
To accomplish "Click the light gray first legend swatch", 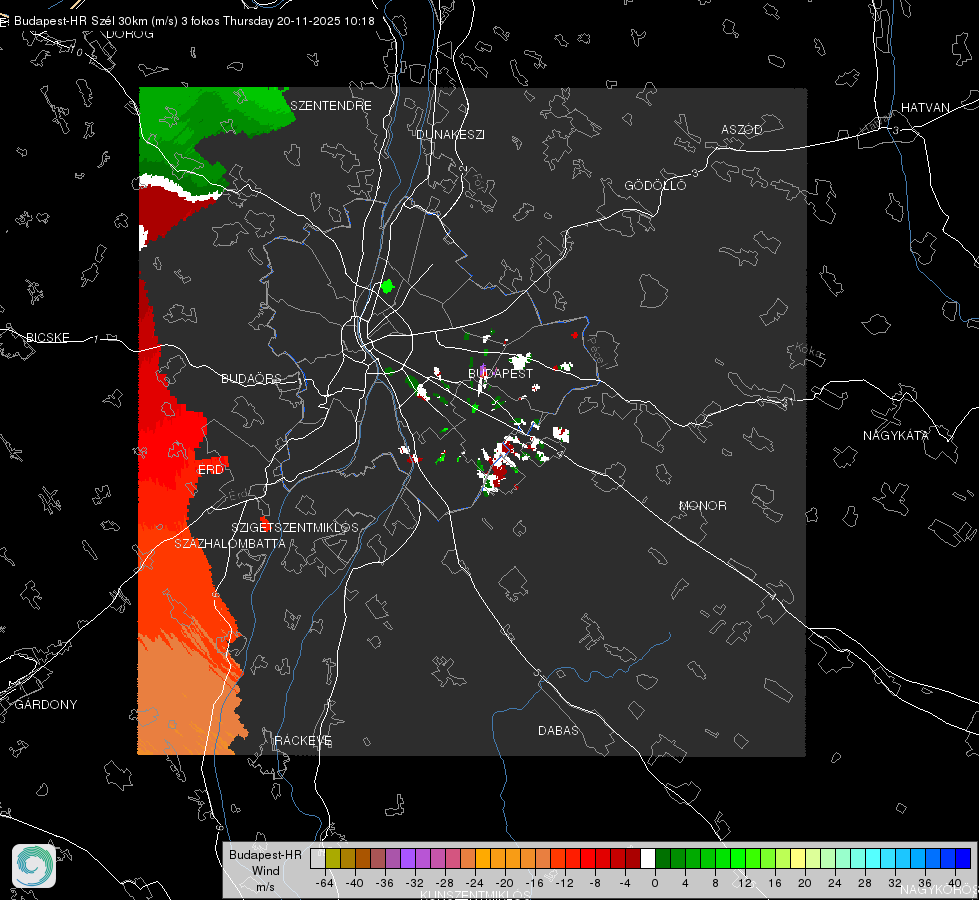I will (x=318, y=859).
